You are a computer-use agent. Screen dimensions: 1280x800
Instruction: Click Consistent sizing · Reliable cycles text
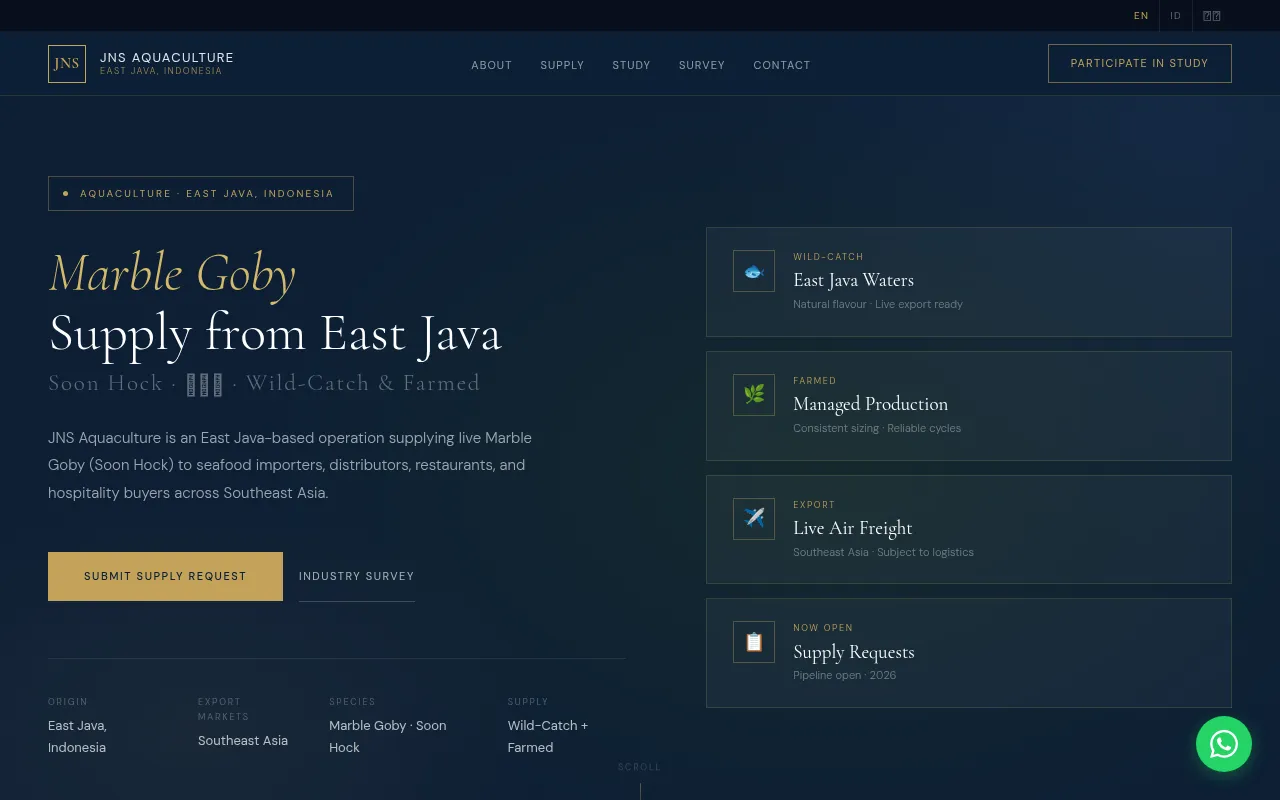pyautogui.click(x=877, y=428)
